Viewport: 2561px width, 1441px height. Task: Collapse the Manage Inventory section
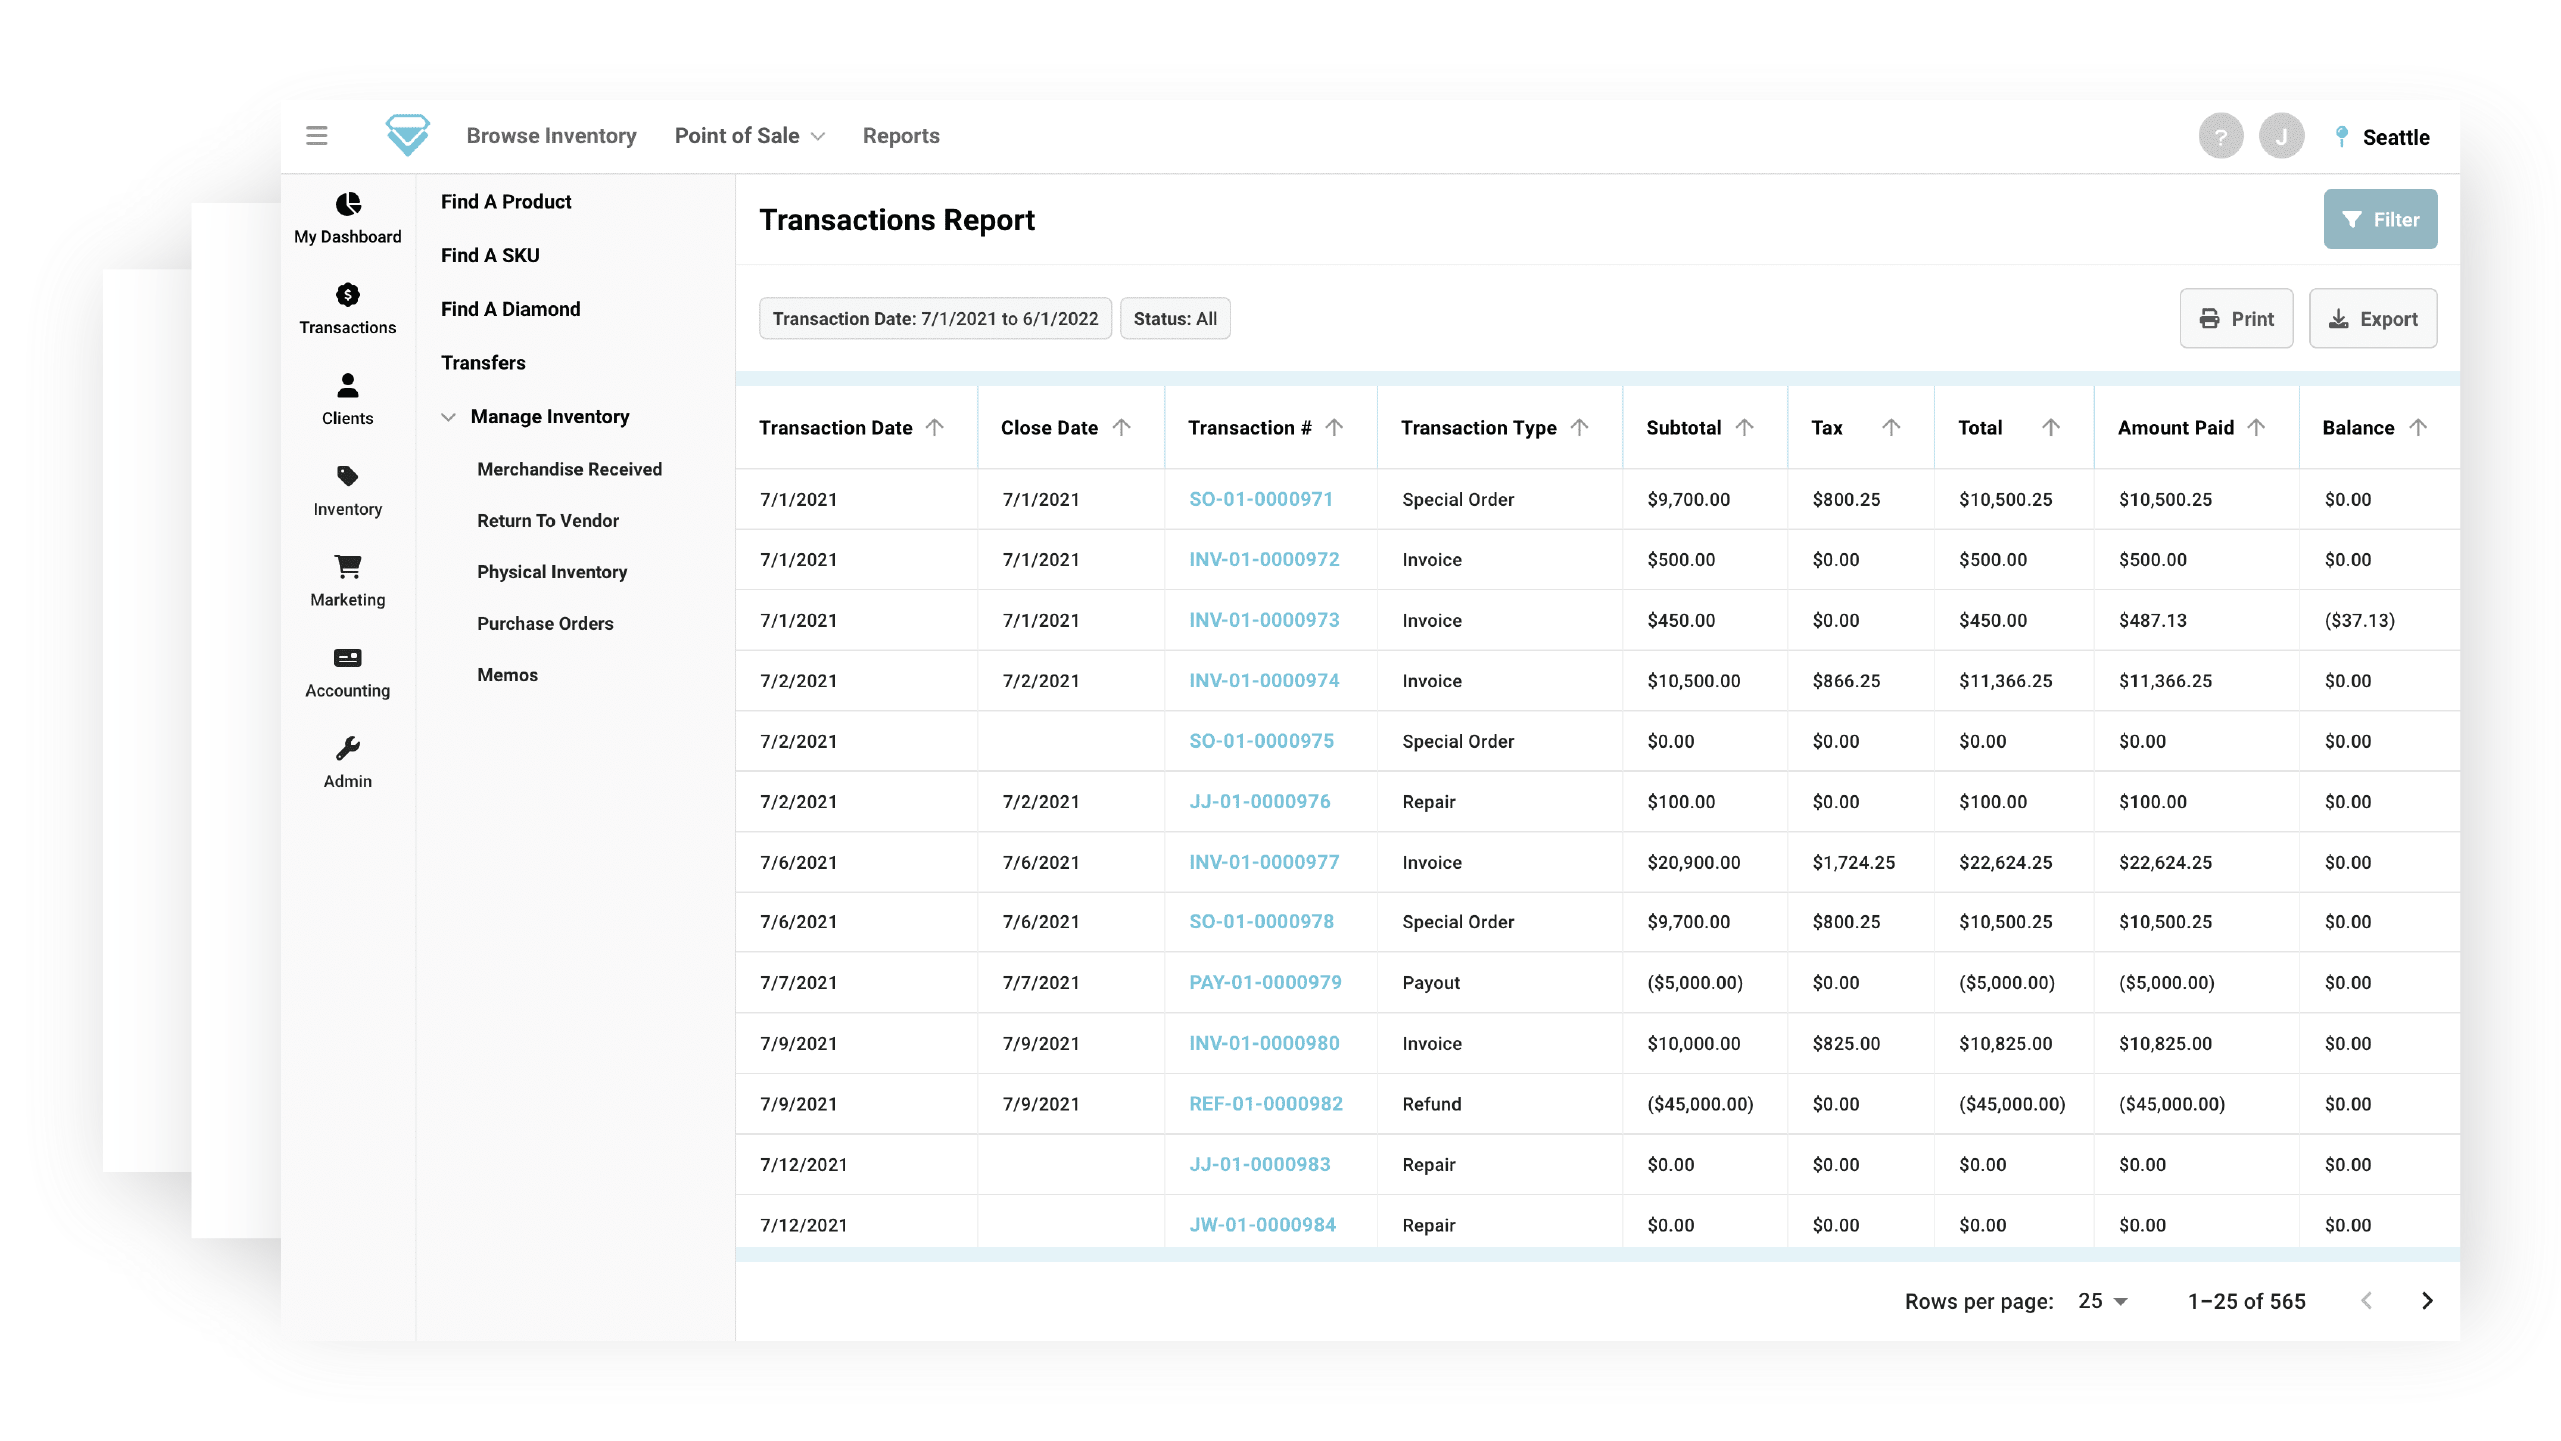[447, 417]
